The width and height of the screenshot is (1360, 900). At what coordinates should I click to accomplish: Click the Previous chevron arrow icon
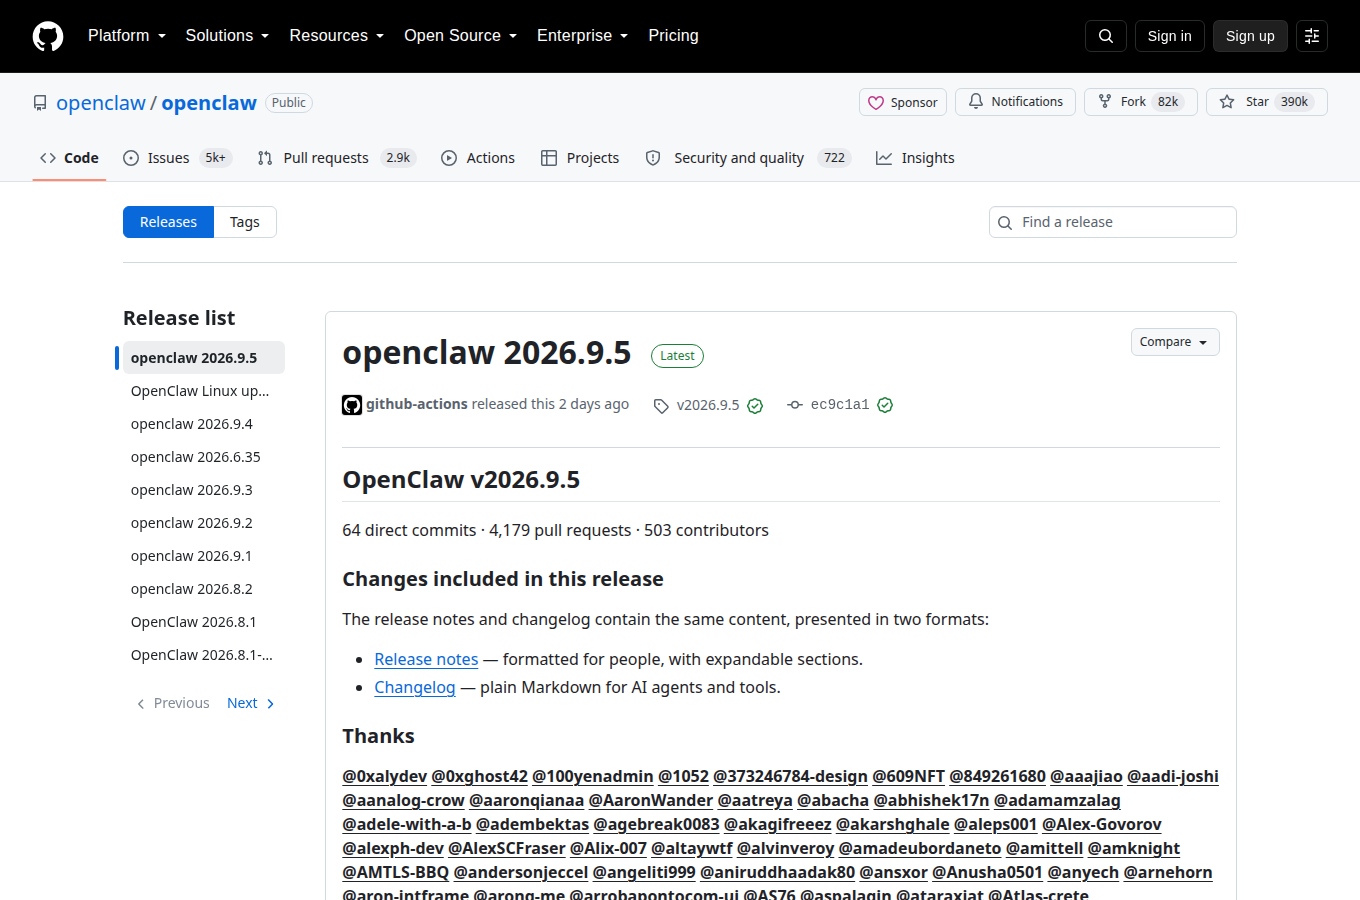click(141, 704)
